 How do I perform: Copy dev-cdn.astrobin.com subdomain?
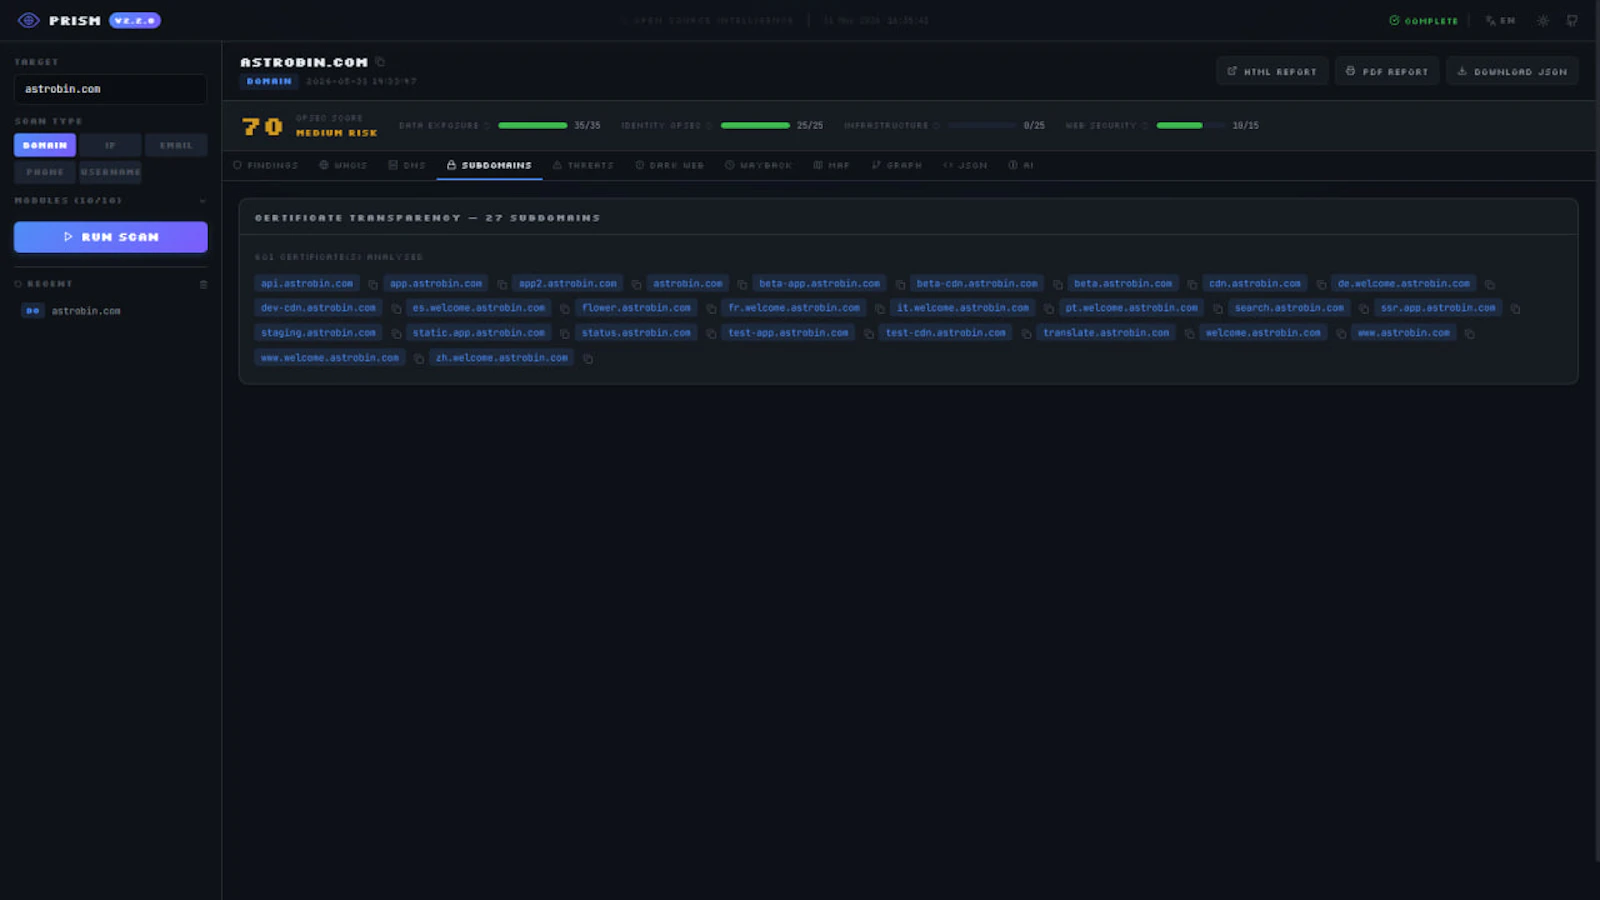click(x=396, y=309)
